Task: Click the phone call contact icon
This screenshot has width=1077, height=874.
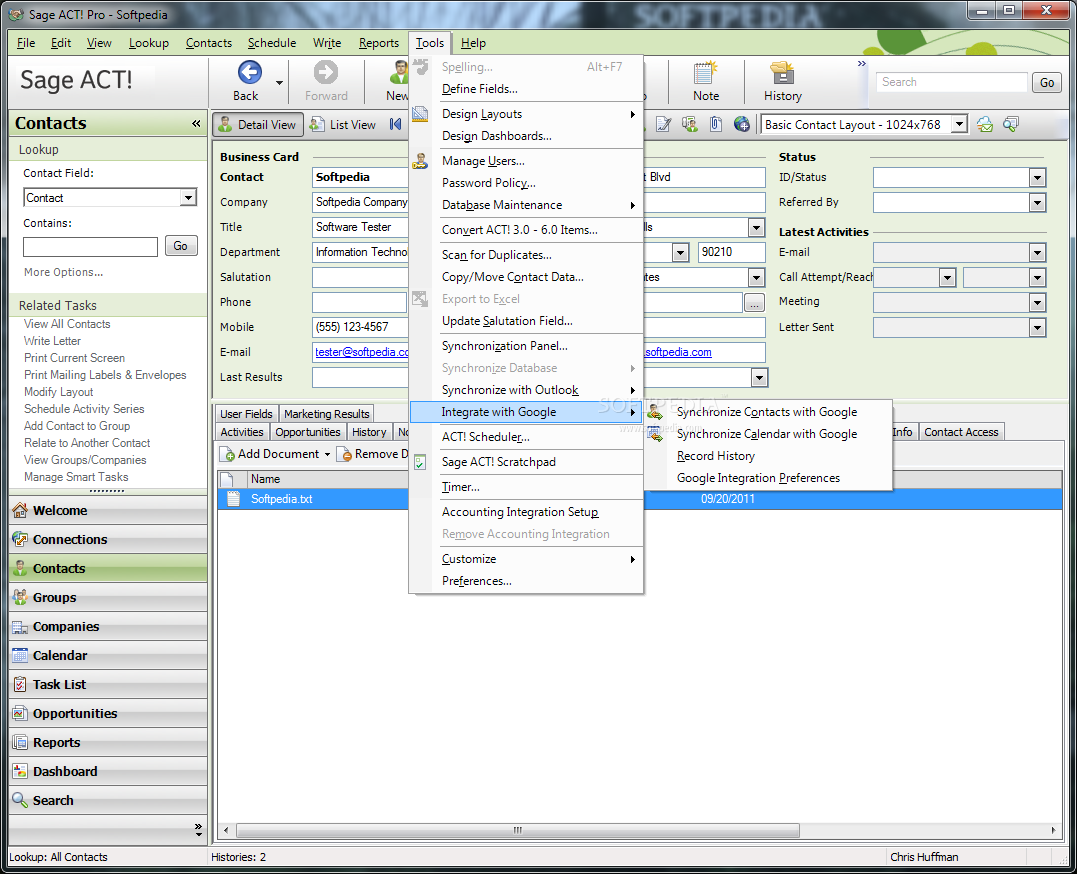Action: 689,124
